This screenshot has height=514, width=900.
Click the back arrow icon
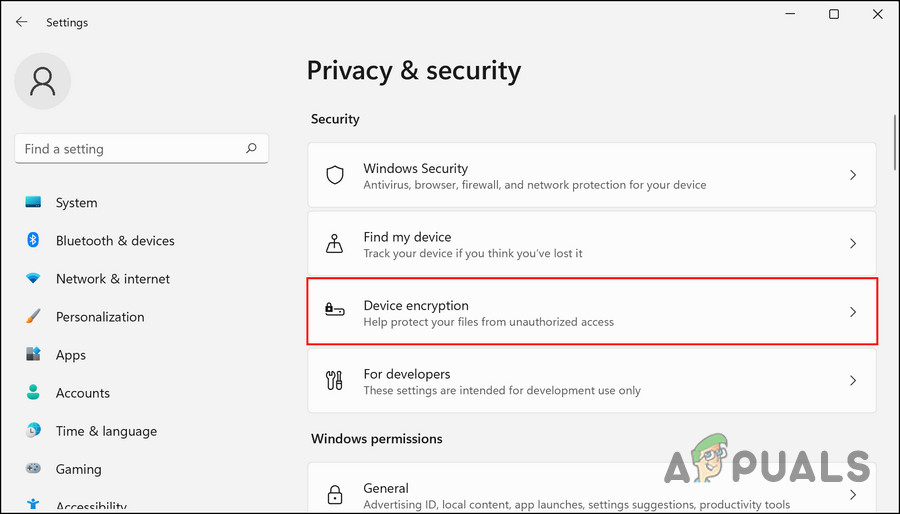coord(21,22)
